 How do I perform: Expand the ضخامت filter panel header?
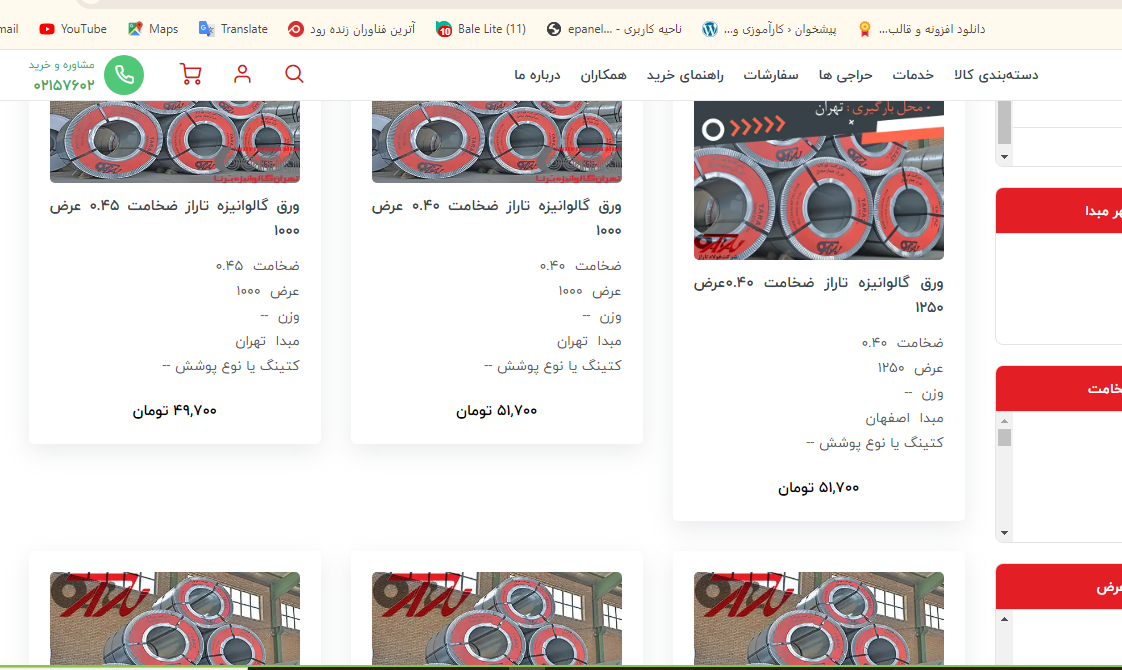[1058, 389]
